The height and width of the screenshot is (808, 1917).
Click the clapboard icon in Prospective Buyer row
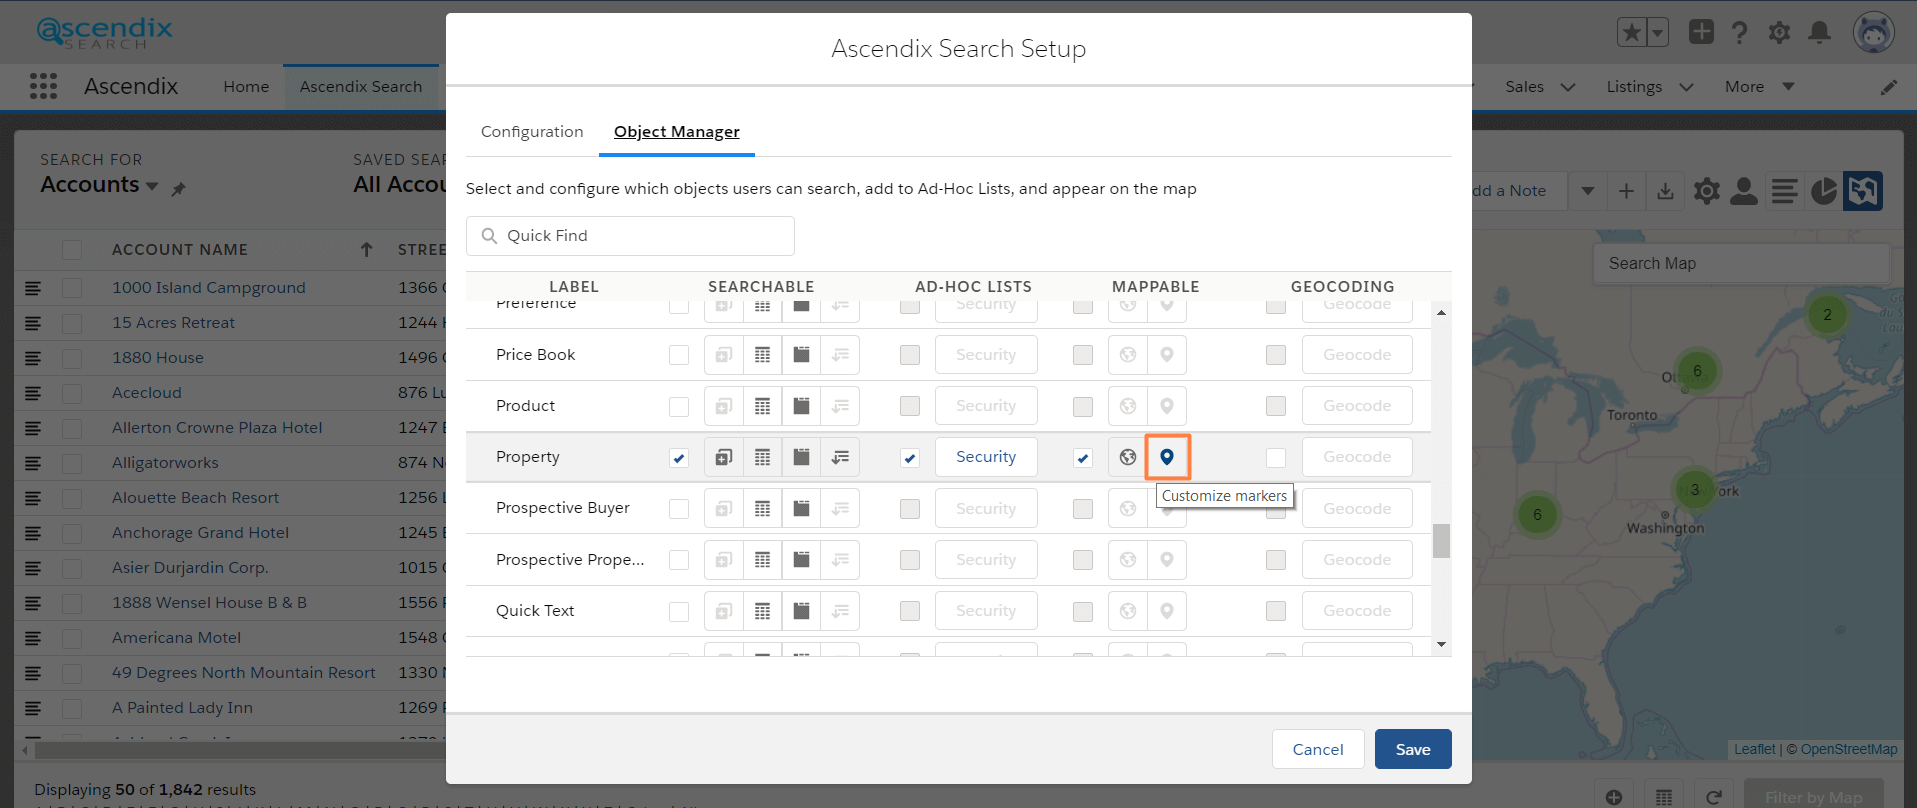pyautogui.click(x=802, y=509)
